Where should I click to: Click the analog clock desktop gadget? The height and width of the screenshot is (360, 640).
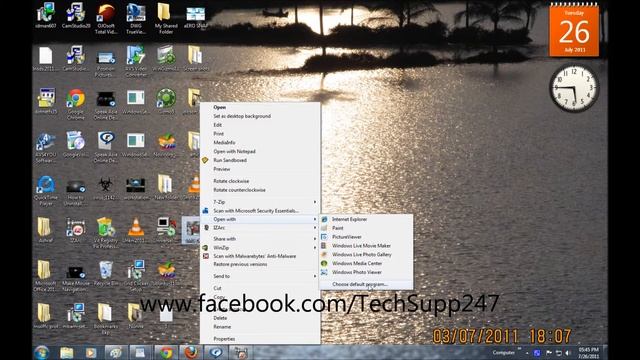pyautogui.click(x=574, y=88)
